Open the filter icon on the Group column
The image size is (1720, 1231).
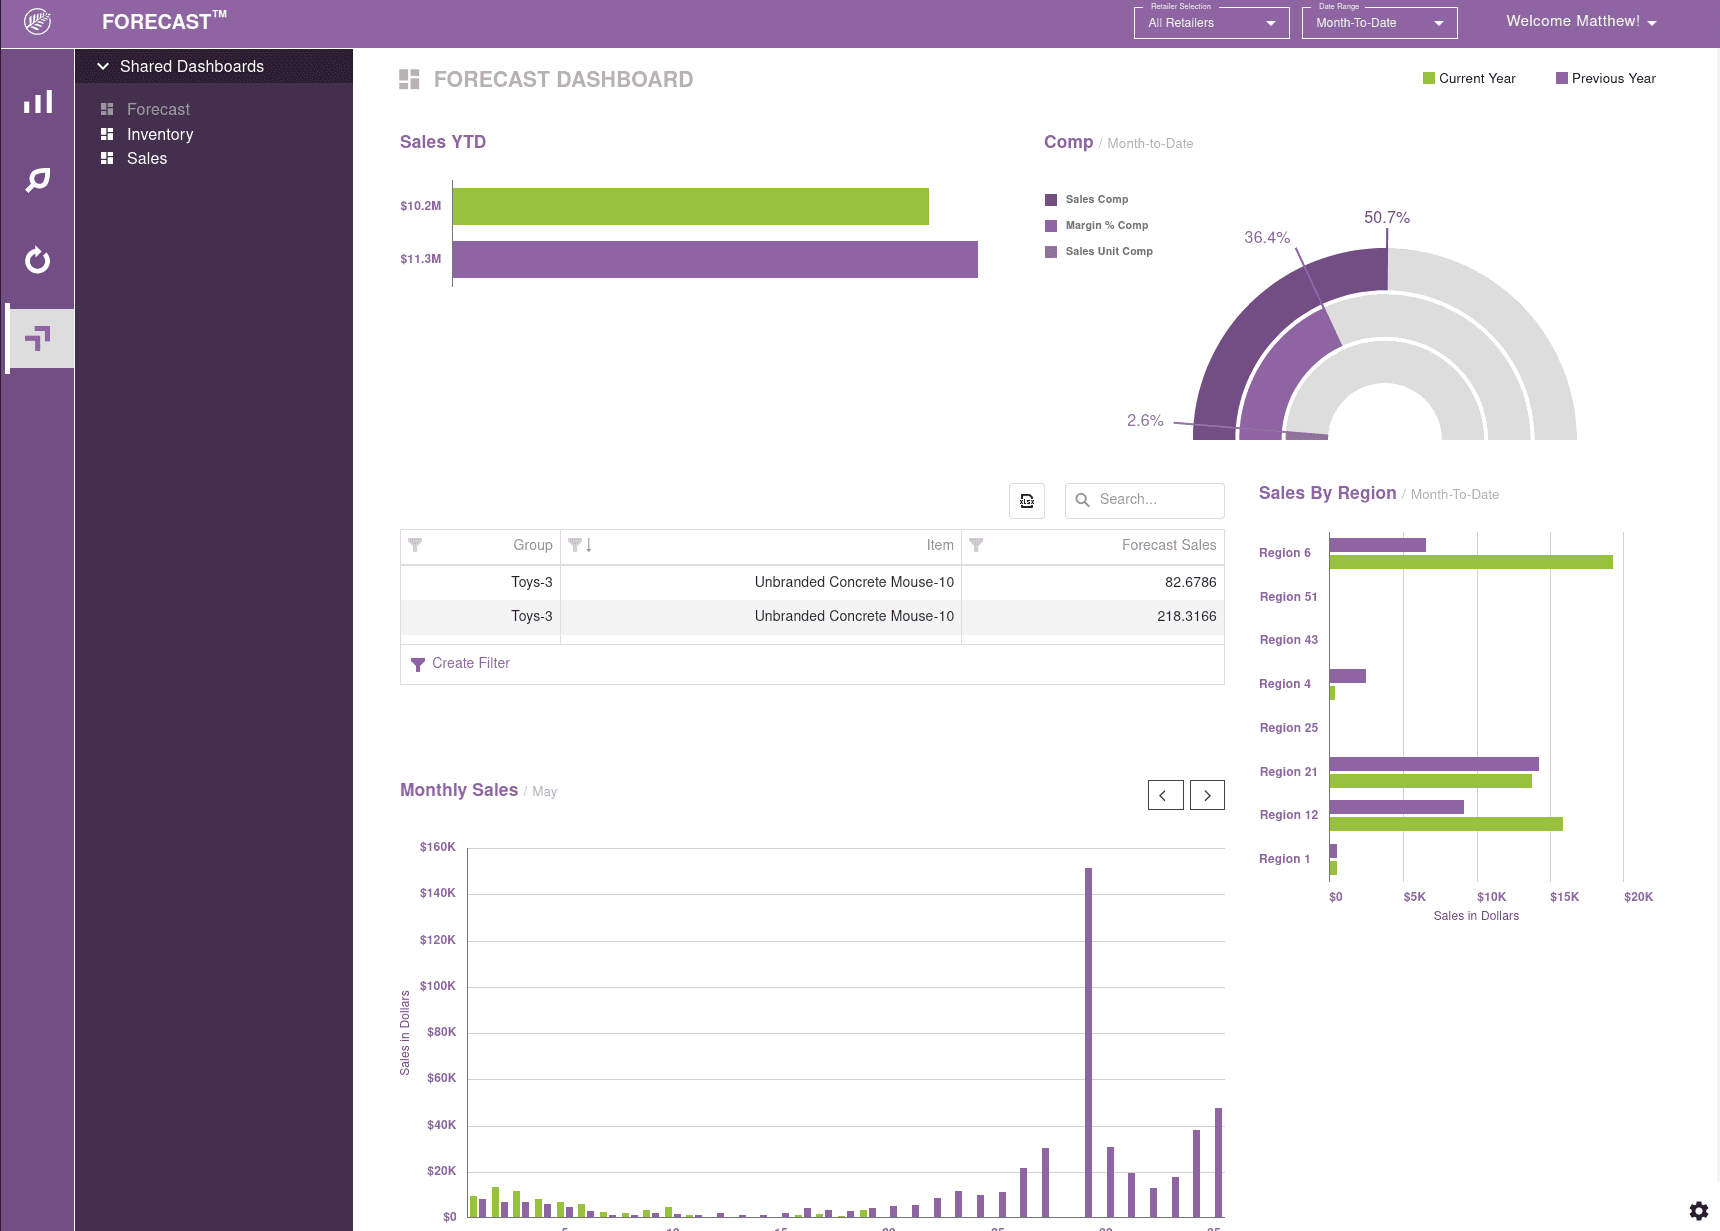click(x=415, y=545)
